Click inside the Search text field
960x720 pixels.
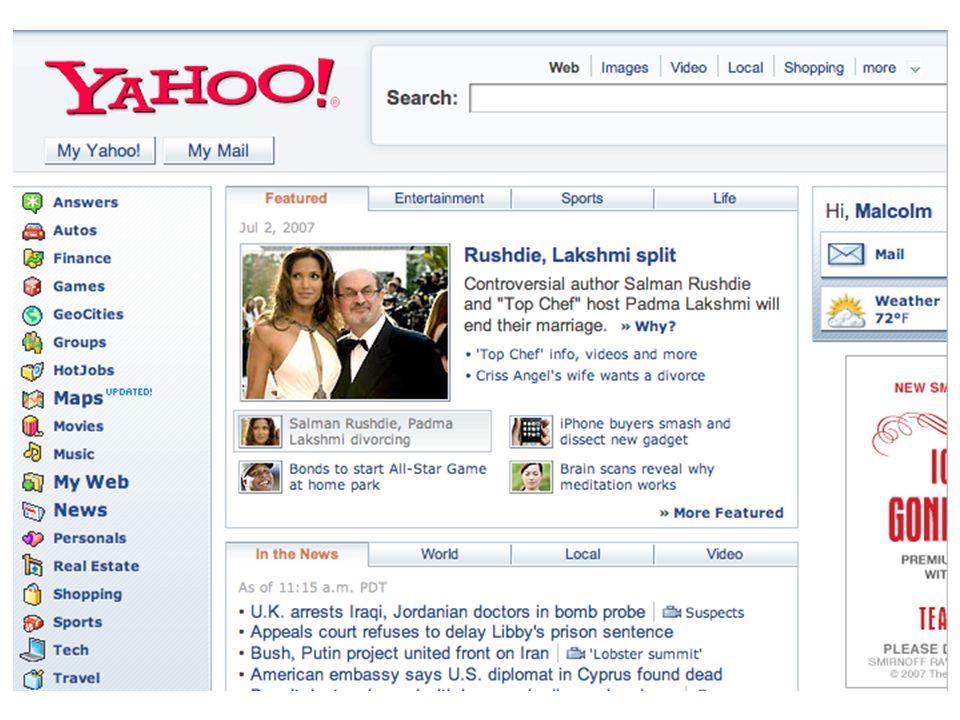click(708, 99)
